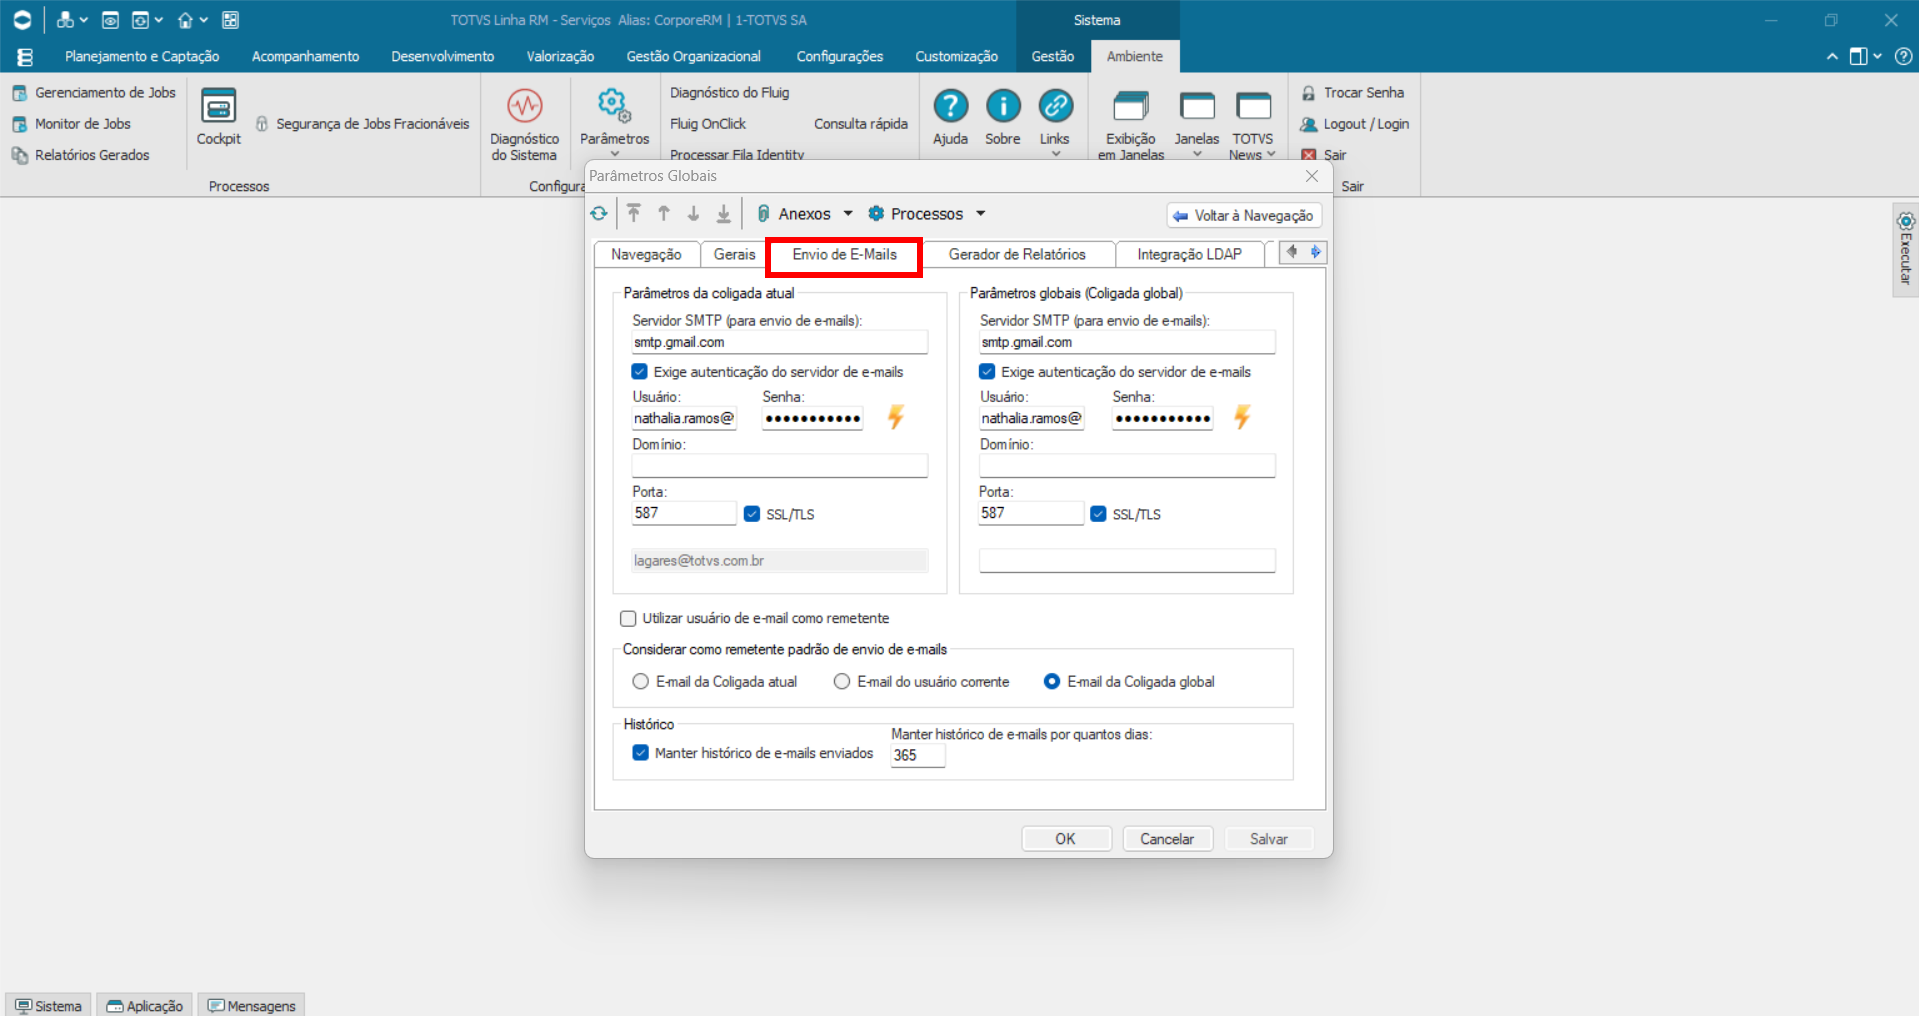Open the Ajuda help icon
This screenshot has width=1919, height=1016.
pyautogui.click(x=950, y=105)
